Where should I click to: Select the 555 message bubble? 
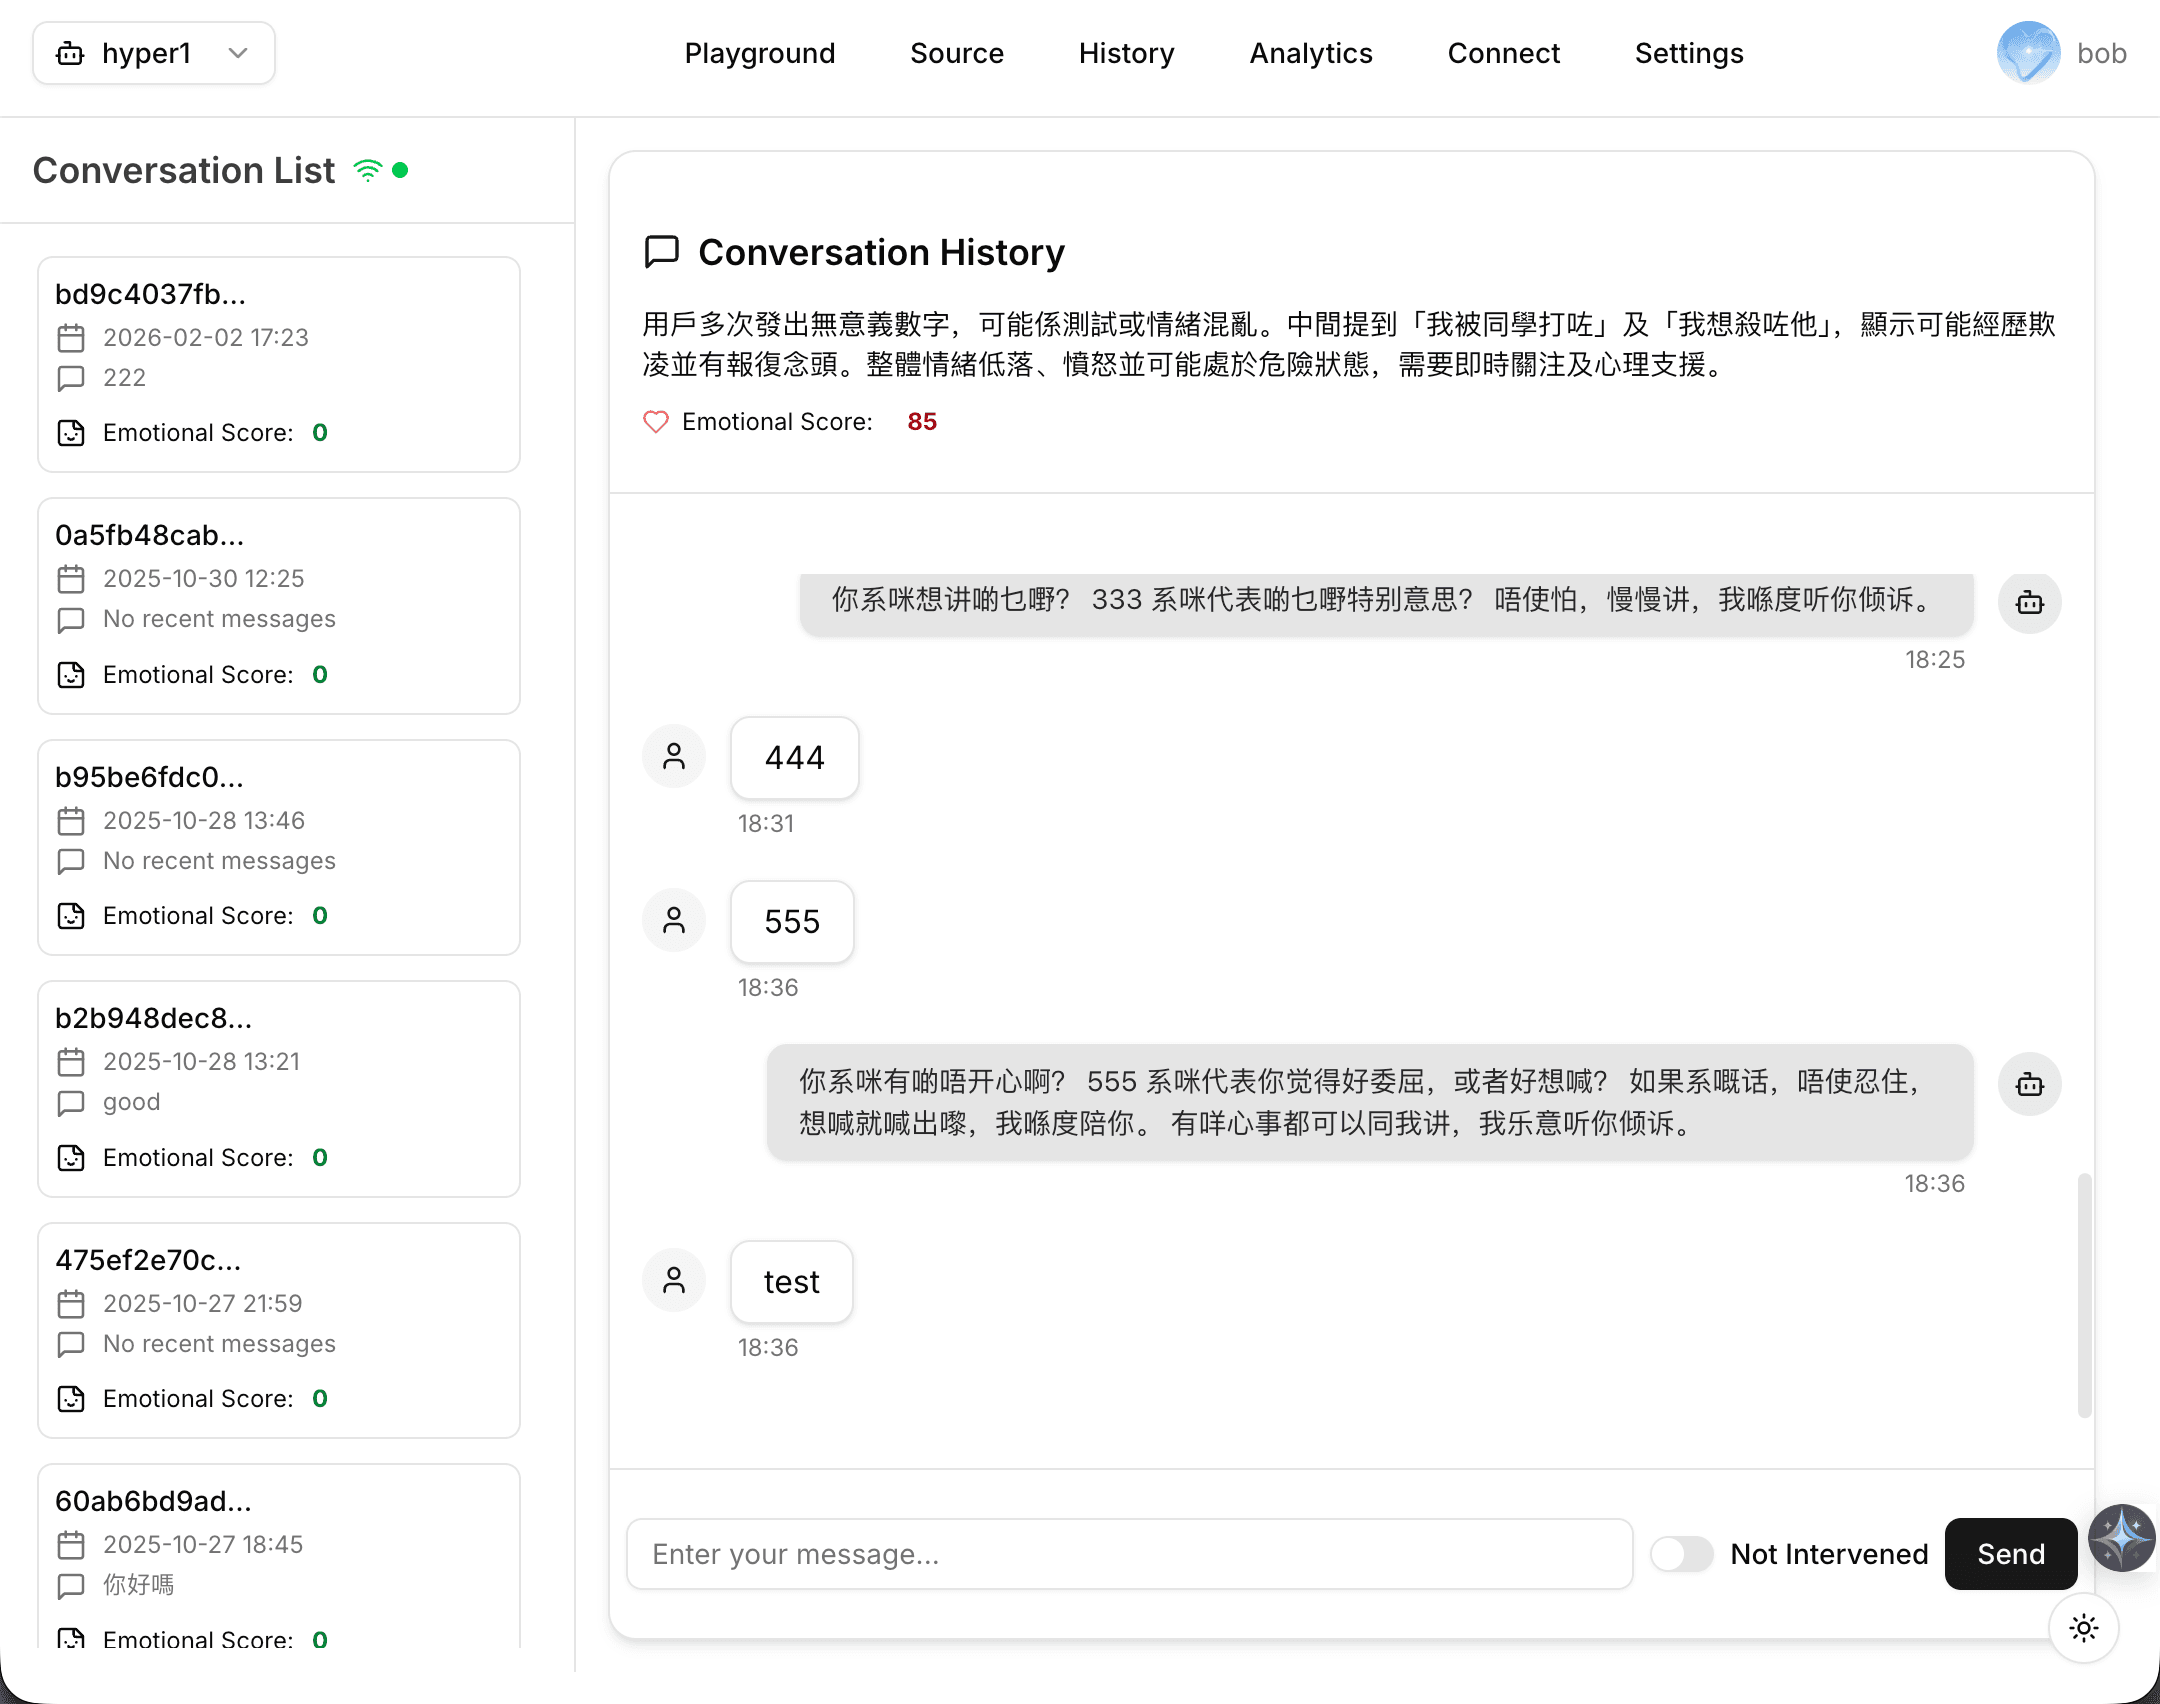tap(792, 922)
